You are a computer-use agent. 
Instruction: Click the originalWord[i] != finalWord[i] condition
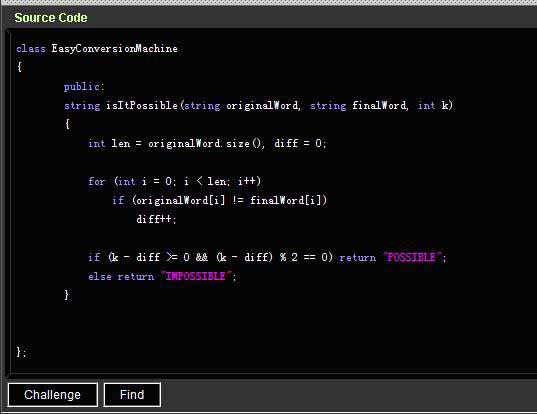(229, 200)
